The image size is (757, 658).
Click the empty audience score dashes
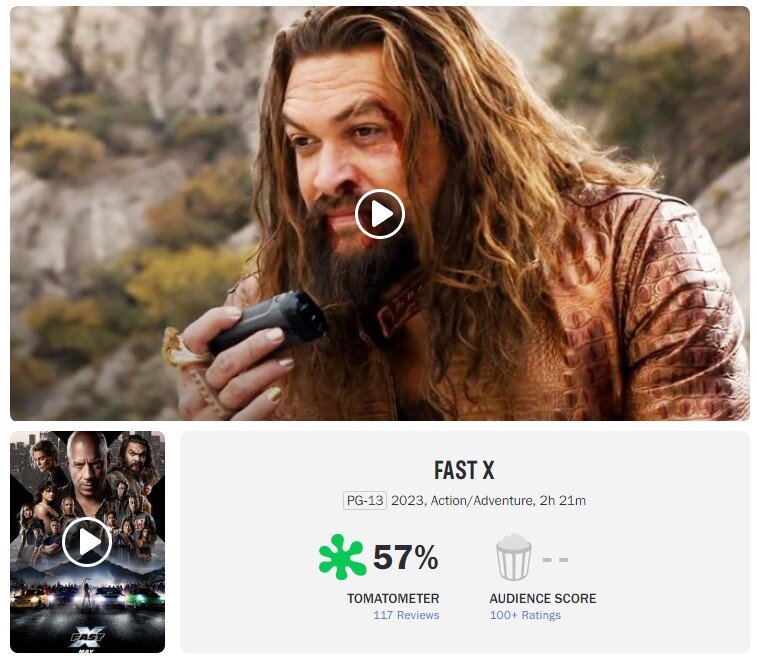click(x=555, y=560)
